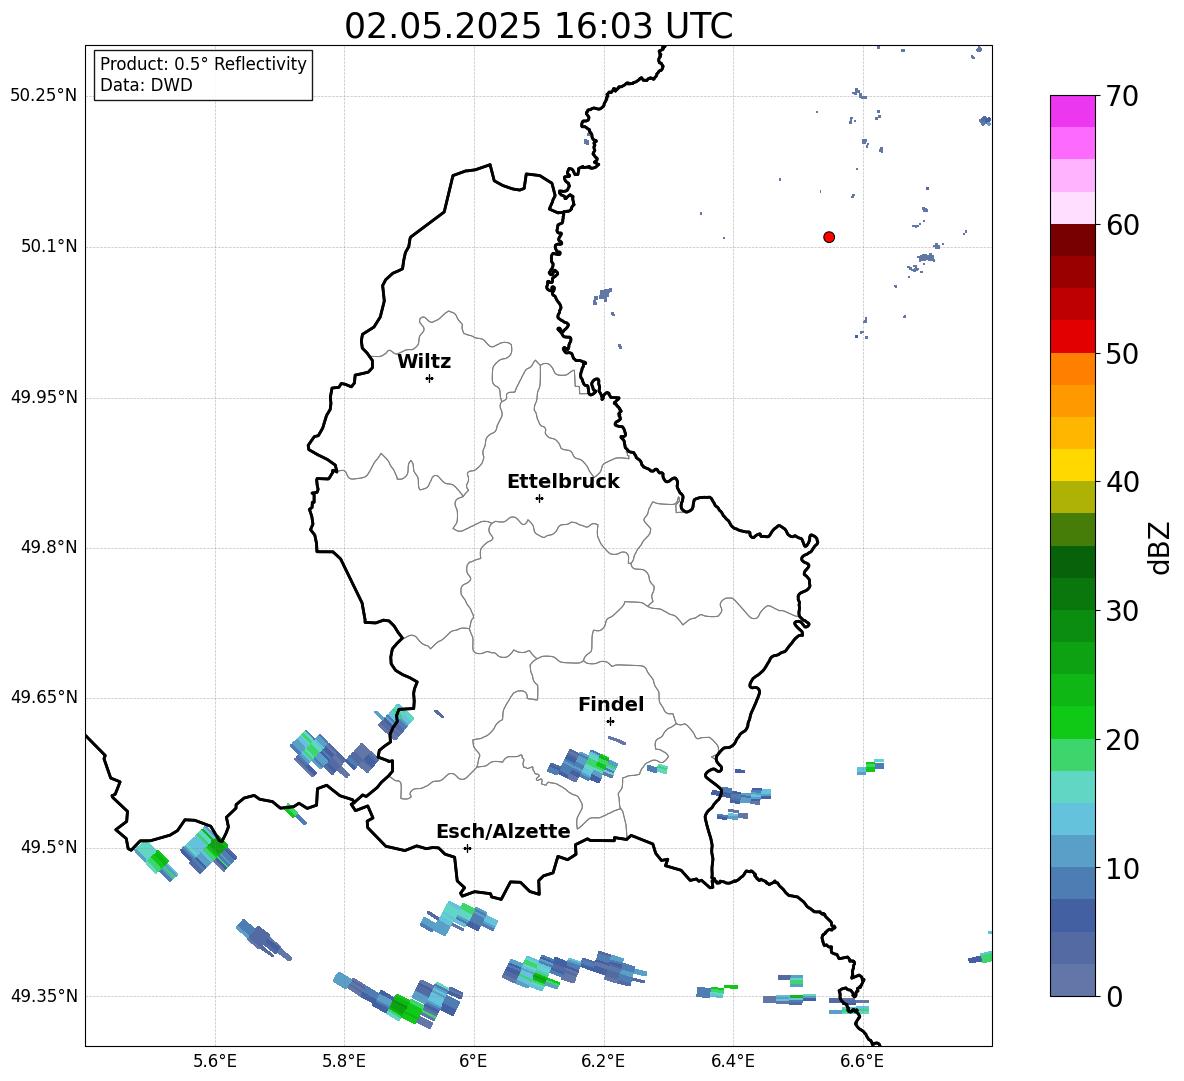Click the yellow colorbar segment at 40
This screenshot has width=1184, height=1081.
(x=1072, y=465)
